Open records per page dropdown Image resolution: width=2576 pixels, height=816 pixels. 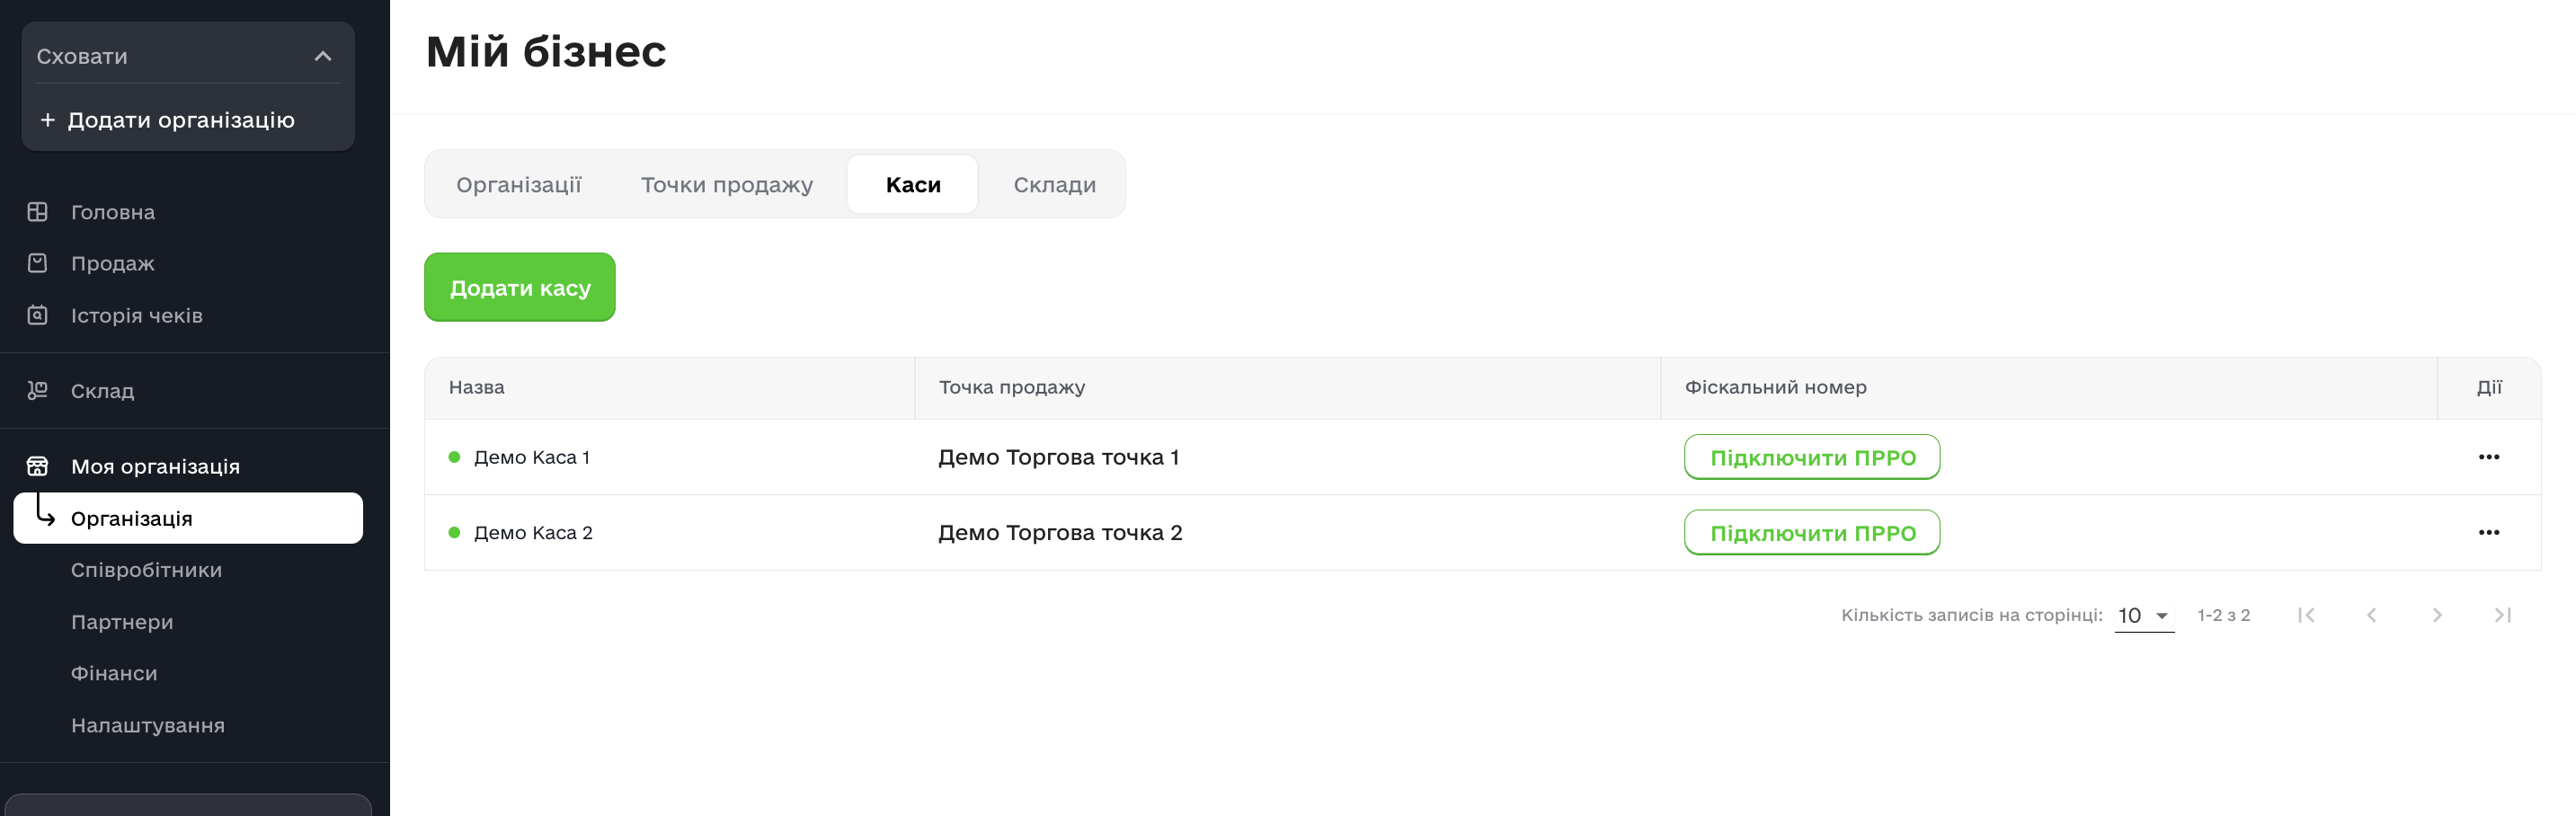click(2143, 616)
